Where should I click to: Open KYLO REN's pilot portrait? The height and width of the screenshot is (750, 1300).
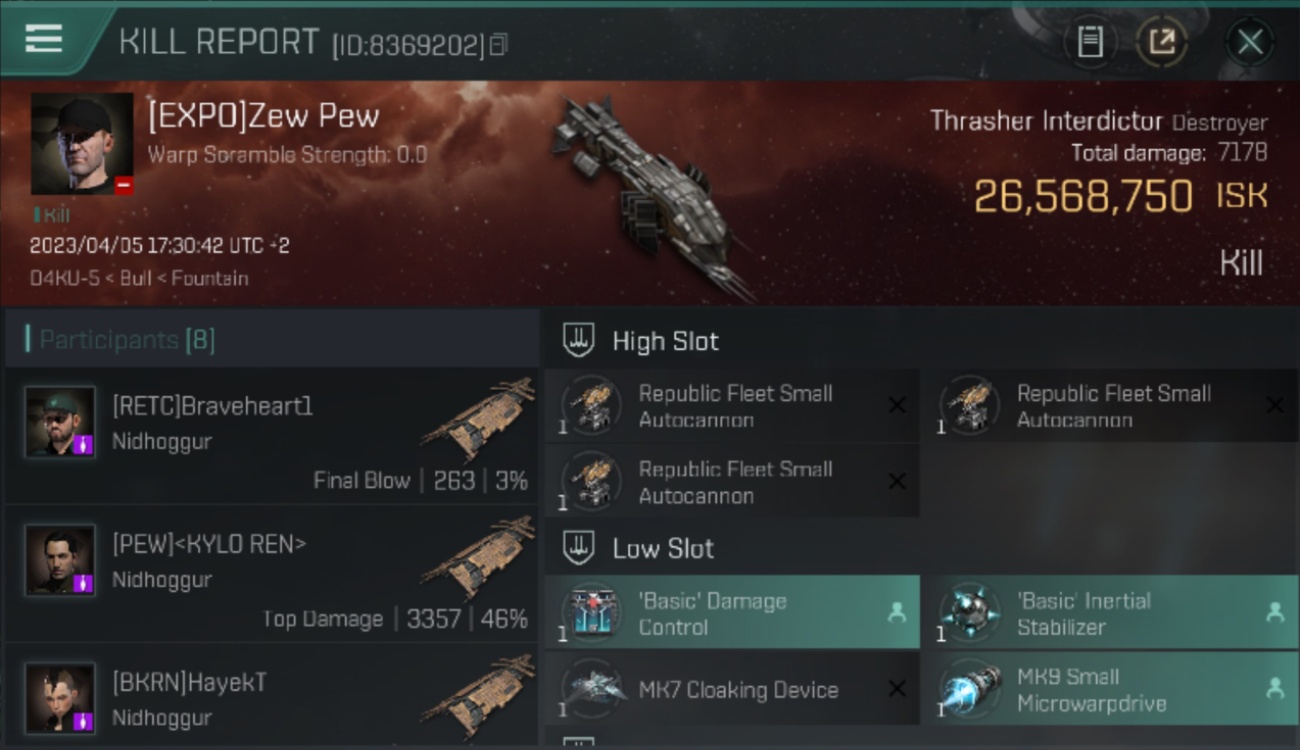click(60, 560)
